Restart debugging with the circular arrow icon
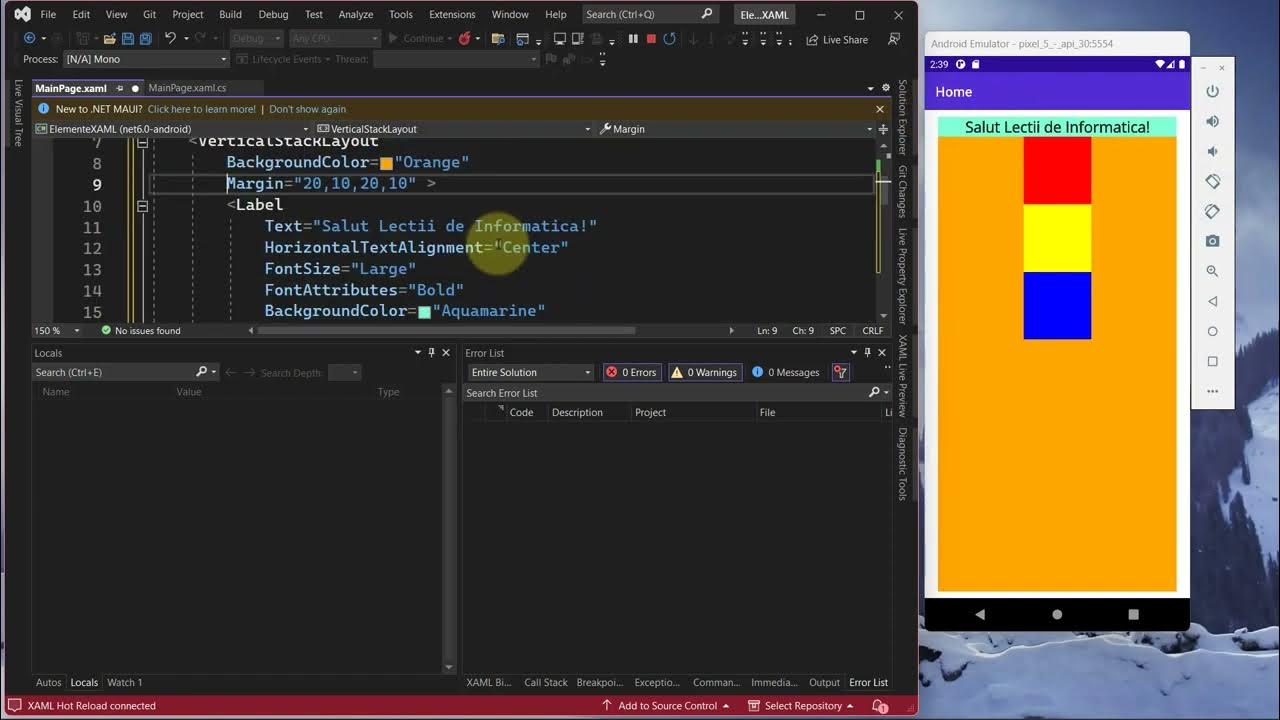 (x=669, y=39)
